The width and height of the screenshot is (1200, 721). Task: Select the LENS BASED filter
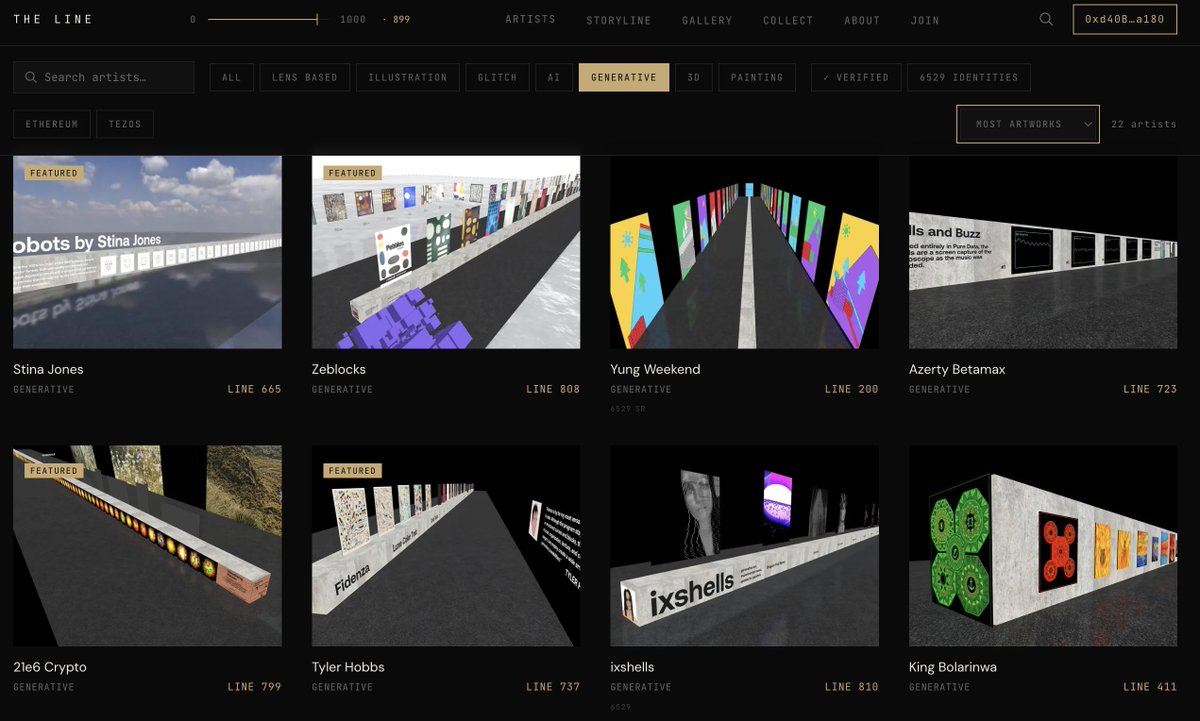click(305, 77)
